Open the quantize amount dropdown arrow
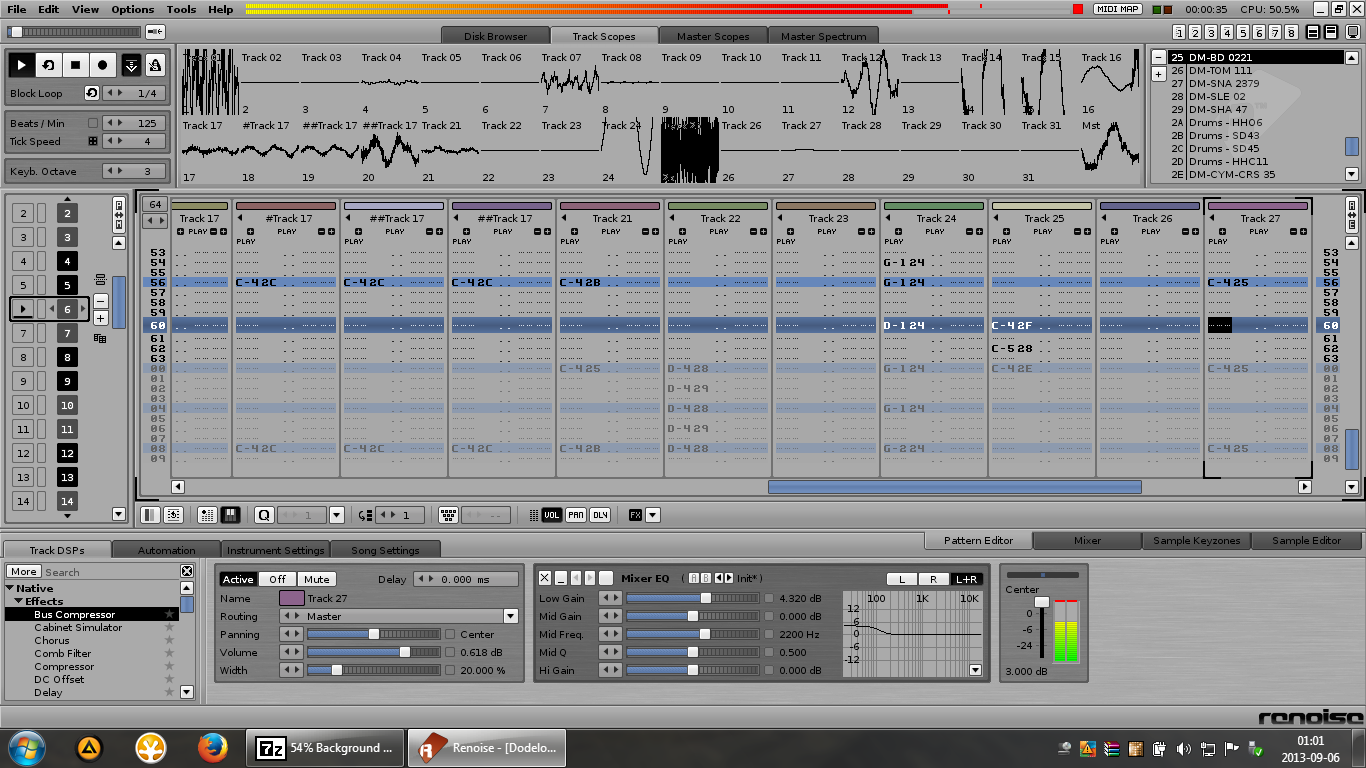This screenshot has width=1366, height=768. pos(337,515)
